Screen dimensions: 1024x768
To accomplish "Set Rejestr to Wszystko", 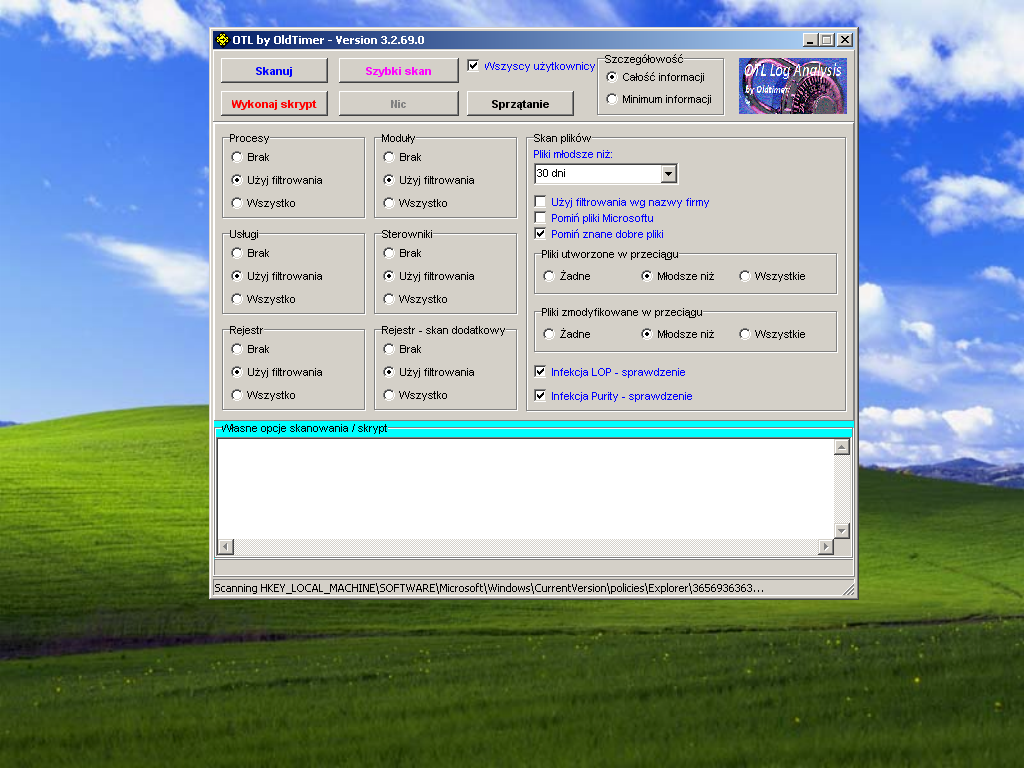I will 237,395.
